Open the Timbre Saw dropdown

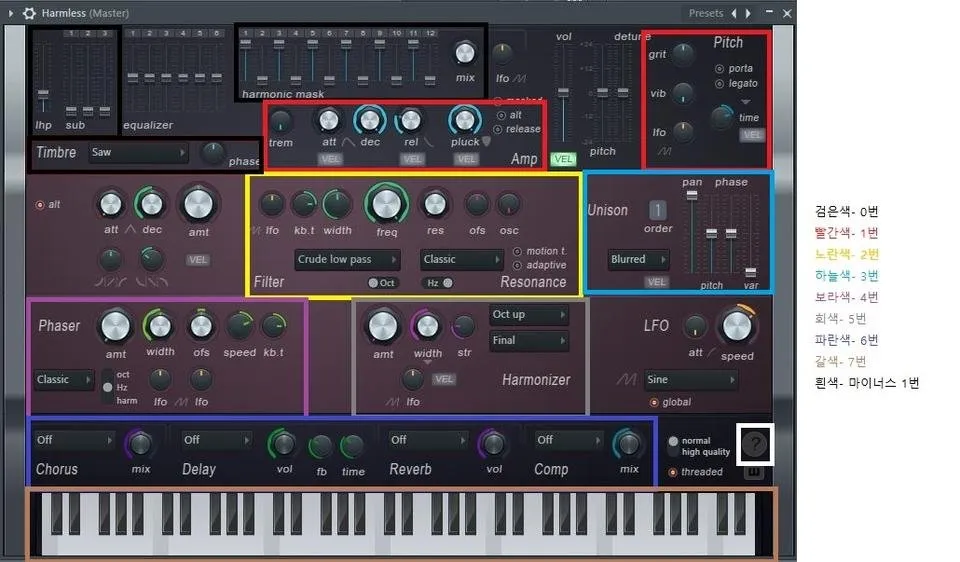click(x=138, y=152)
